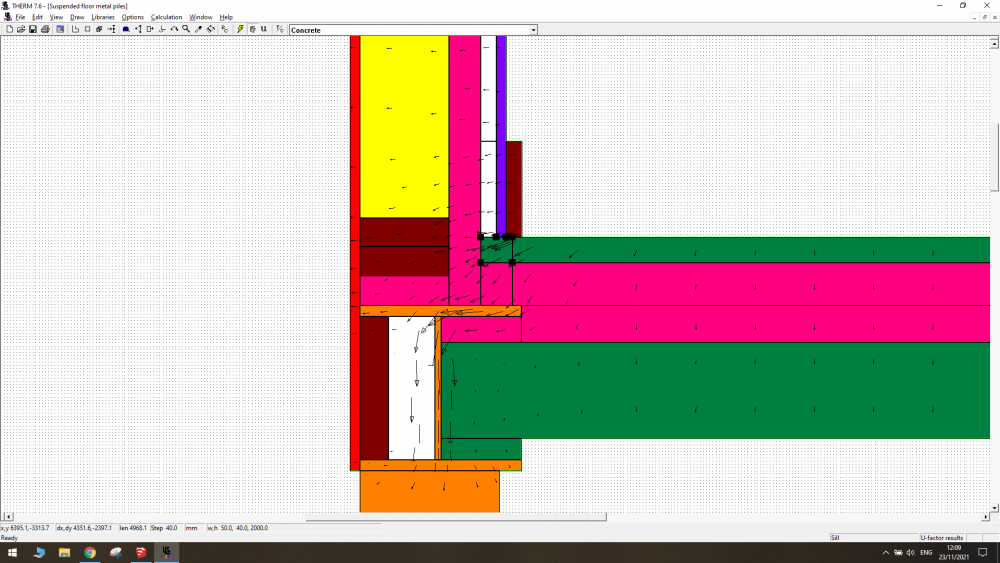Select the large lower green floor slab
1000x563 pixels.
pyautogui.click(x=714, y=390)
